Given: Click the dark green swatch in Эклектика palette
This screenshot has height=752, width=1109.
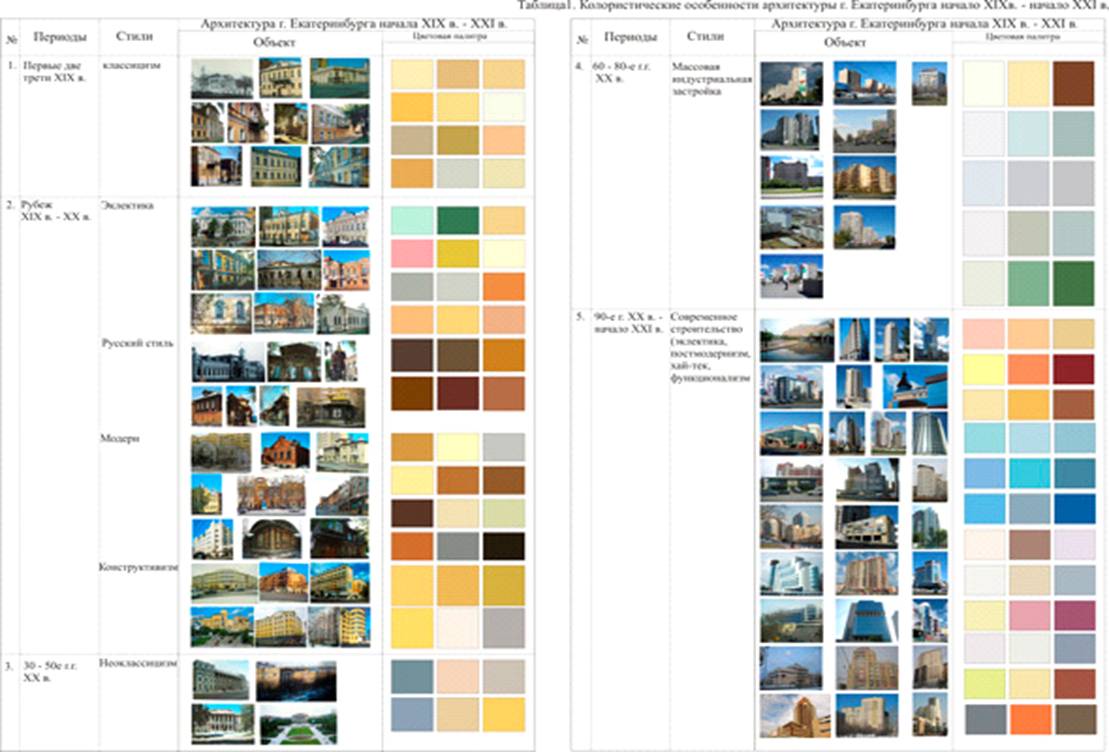Looking at the screenshot, I should (x=457, y=220).
